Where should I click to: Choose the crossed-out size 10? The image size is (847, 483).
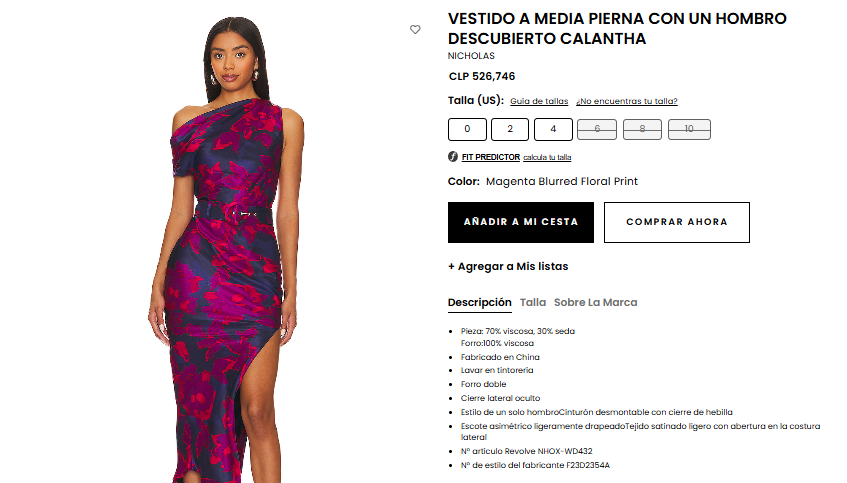click(x=689, y=129)
